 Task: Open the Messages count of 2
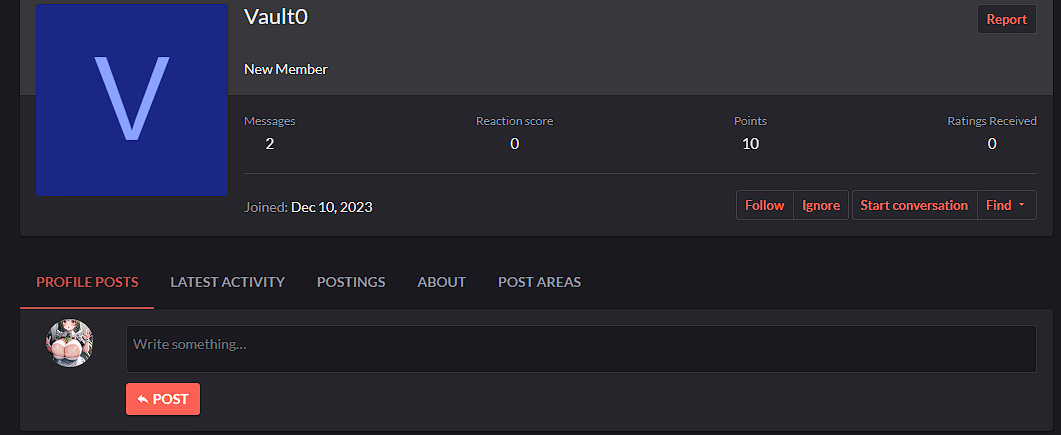(x=269, y=143)
